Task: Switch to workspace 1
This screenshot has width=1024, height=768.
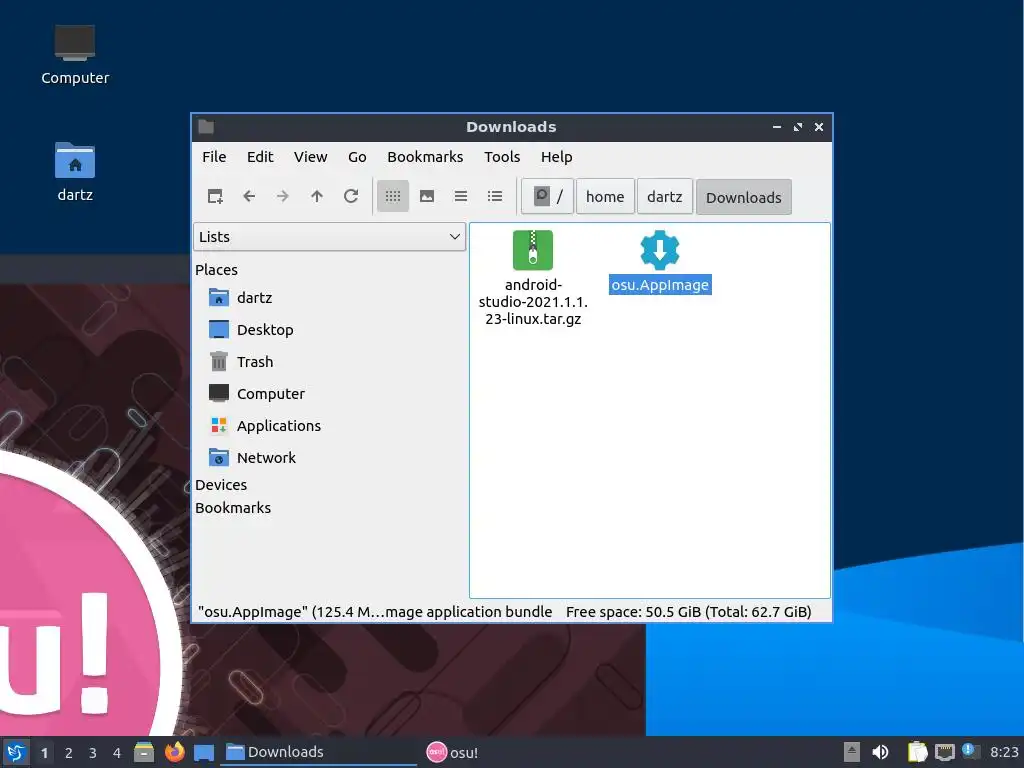Action: pos(44,753)
